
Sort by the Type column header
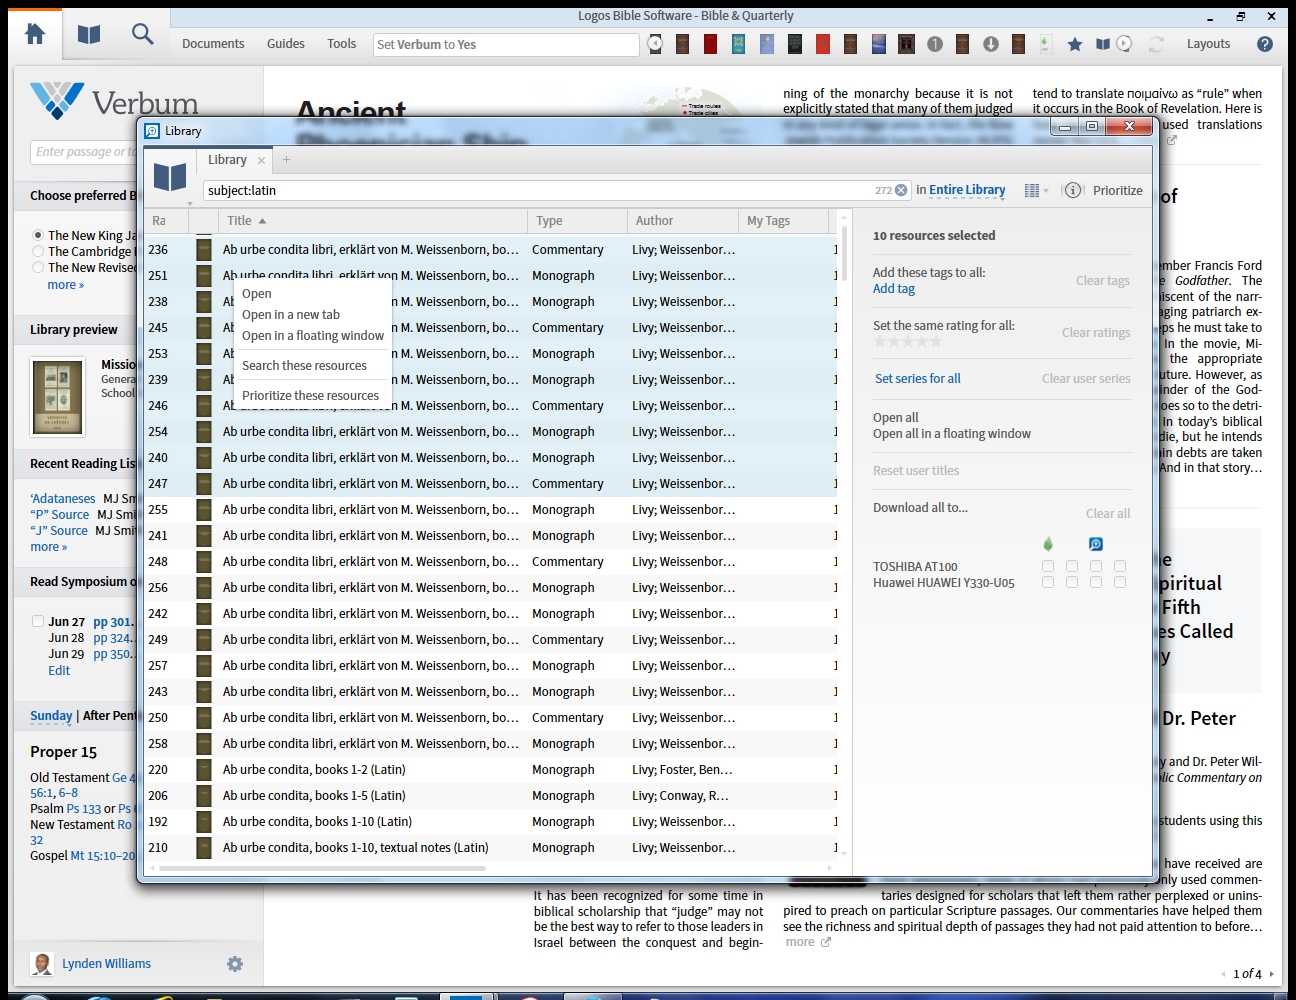pyautogui.click(x=577, y=221)
